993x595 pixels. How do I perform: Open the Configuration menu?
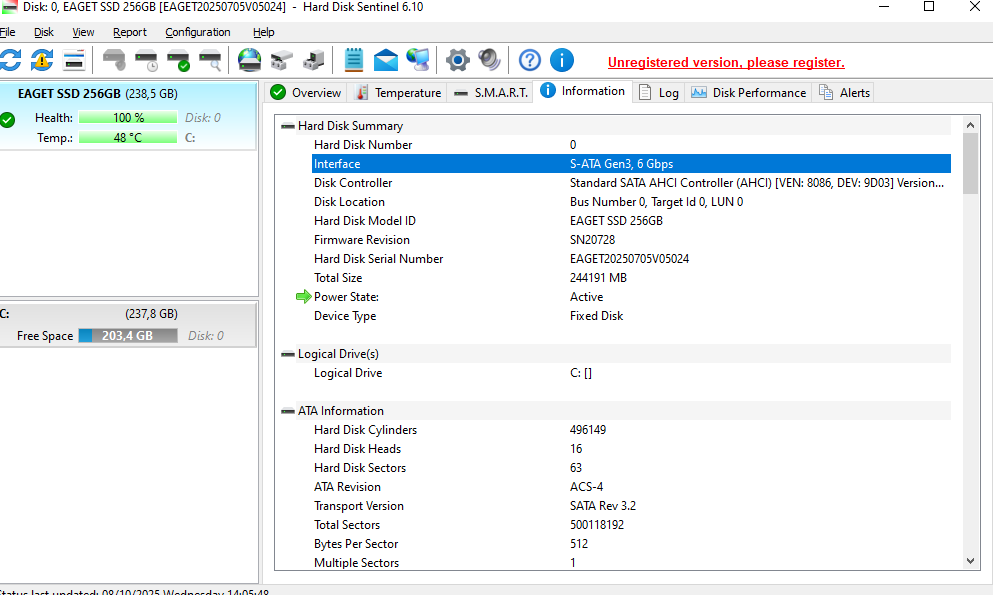[x=197, y=32]
